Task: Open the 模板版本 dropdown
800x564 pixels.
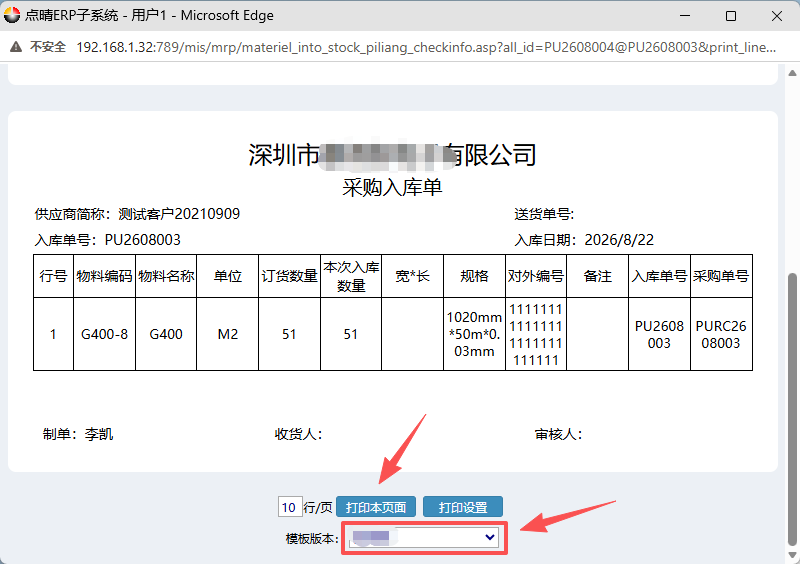Action: (424, 537)
